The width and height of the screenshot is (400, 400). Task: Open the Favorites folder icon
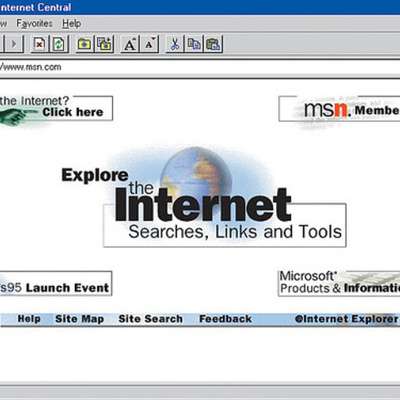tap(84, 44)
